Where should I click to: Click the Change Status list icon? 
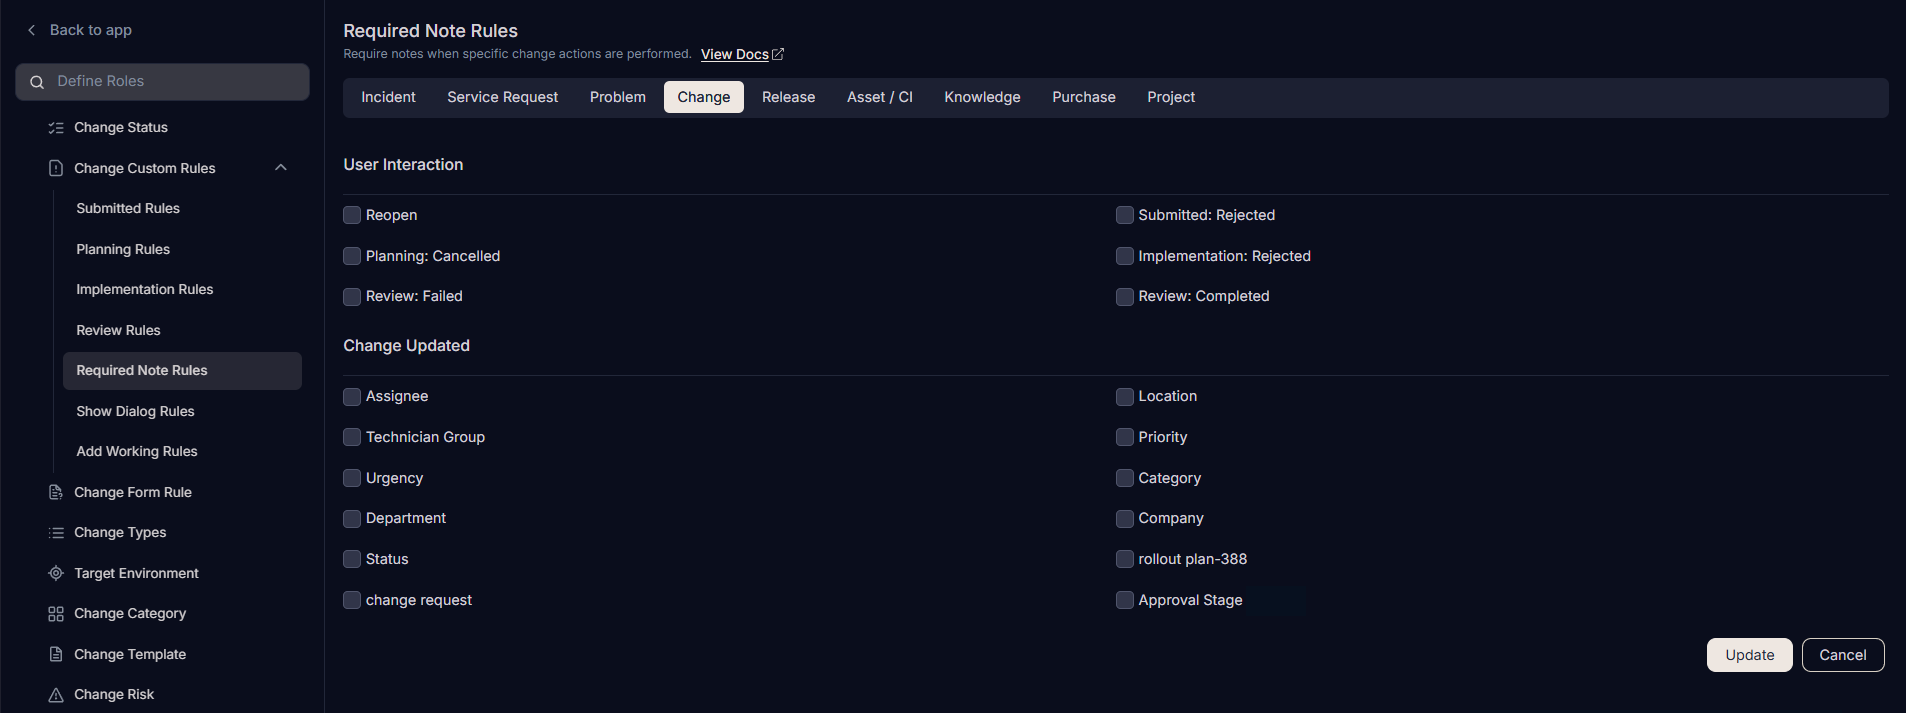56,128
